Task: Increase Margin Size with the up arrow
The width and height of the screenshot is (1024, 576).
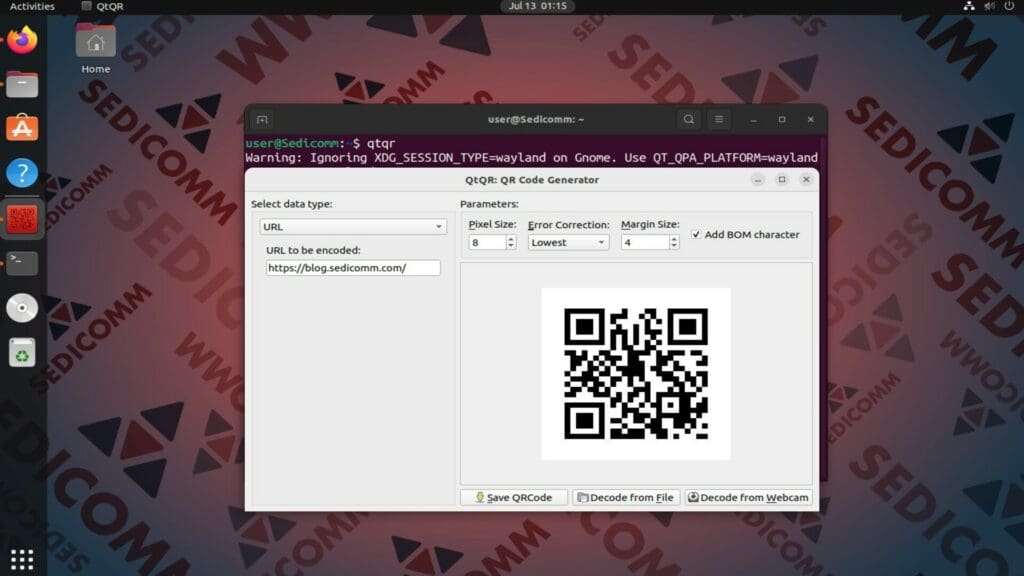Action: [674, 238]
